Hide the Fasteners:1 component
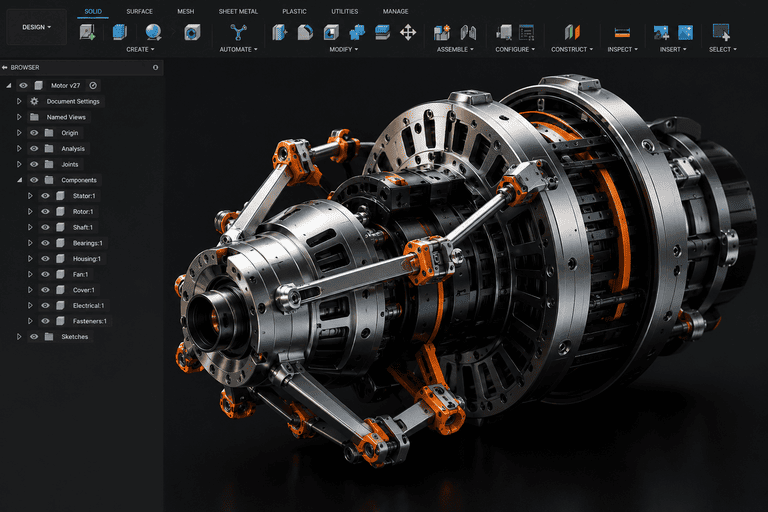The image size is (768, 512). [46, 321]
